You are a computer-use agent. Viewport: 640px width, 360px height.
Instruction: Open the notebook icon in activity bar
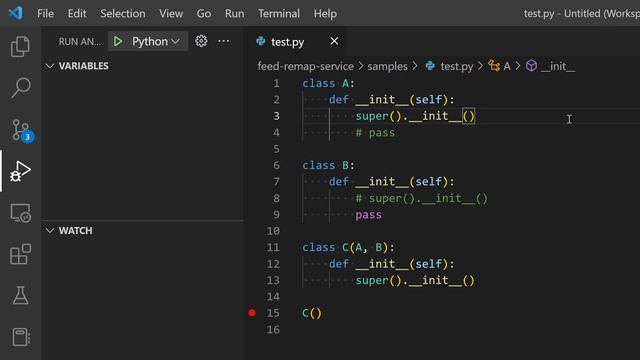[20, 337]
